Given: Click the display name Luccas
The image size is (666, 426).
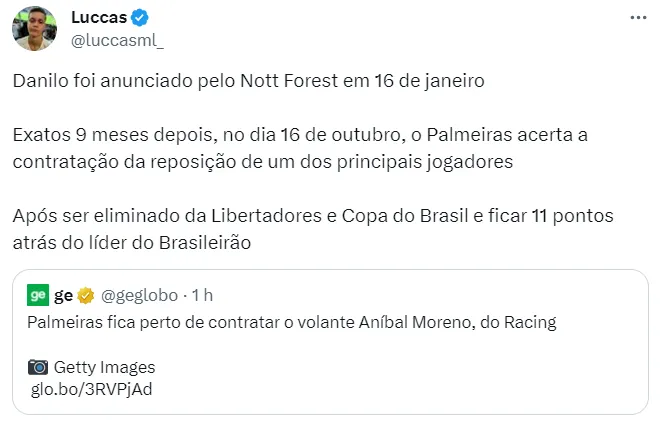Looking at the screenshot, I should point(99,17).
